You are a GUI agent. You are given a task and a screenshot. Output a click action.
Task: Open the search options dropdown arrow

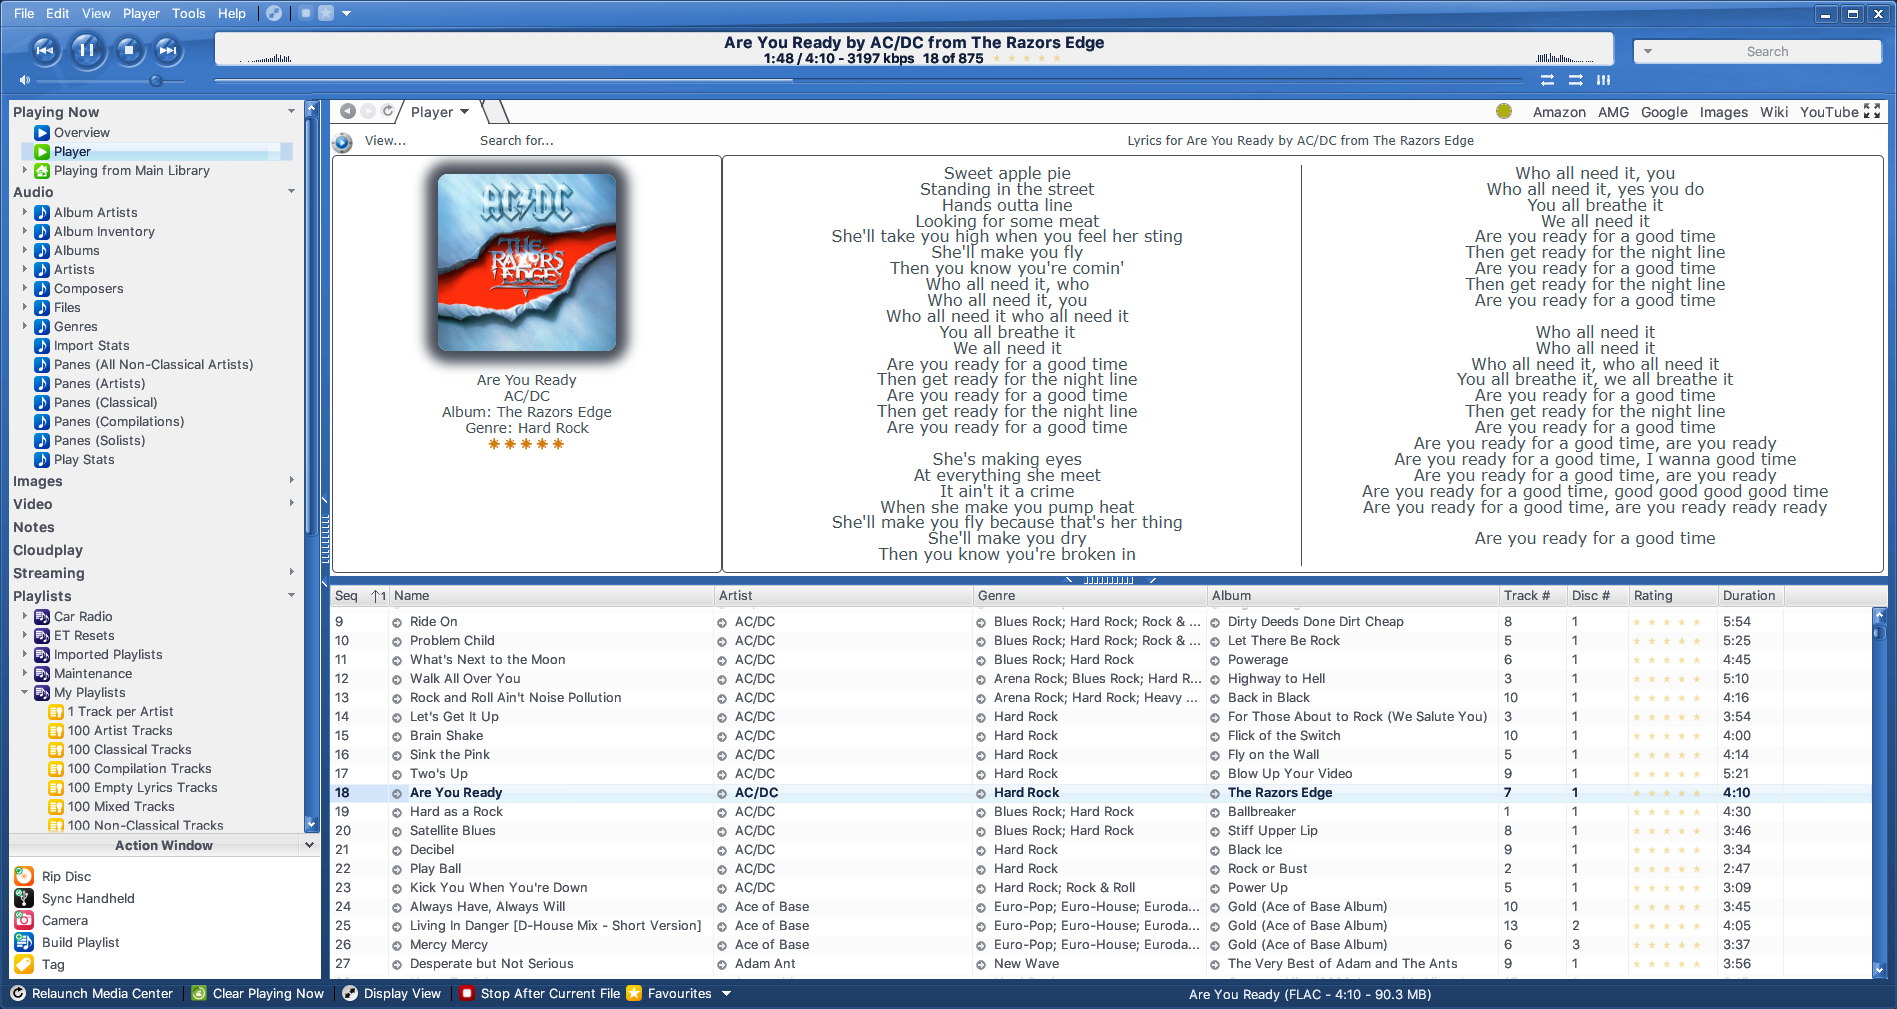(1648, 51)
